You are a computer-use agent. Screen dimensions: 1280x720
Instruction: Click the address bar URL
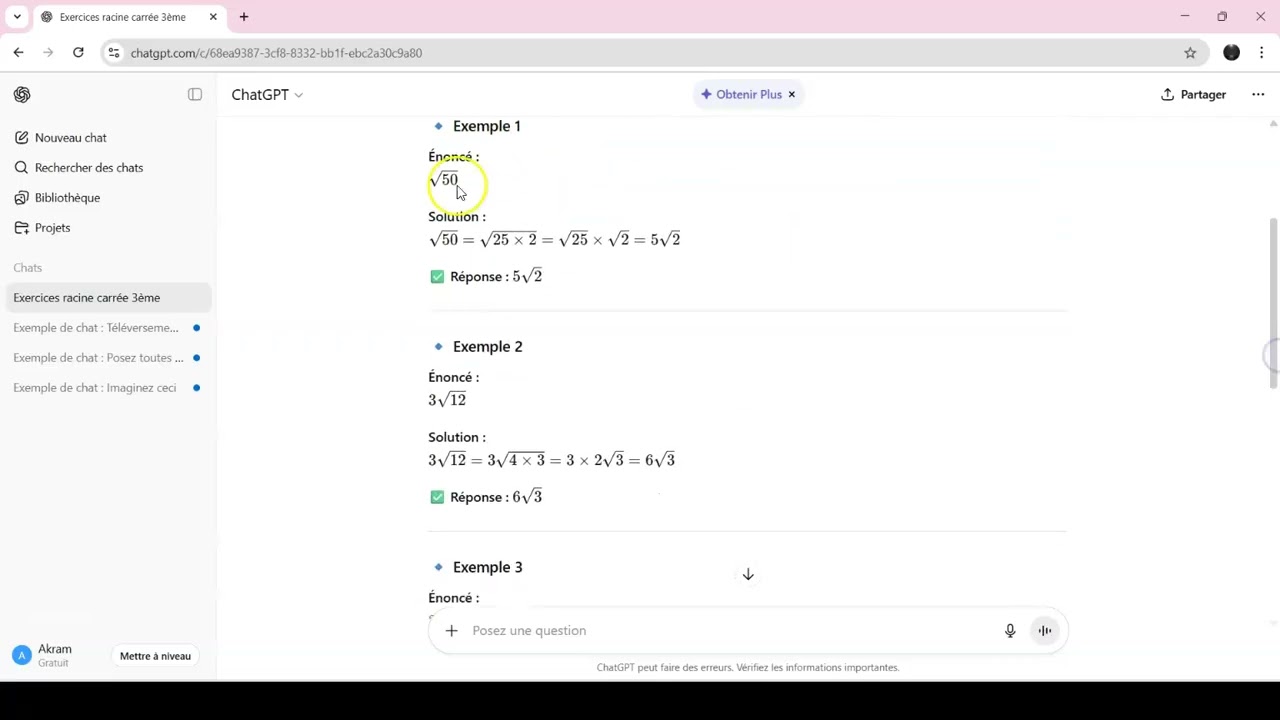(x=276, y=53)
